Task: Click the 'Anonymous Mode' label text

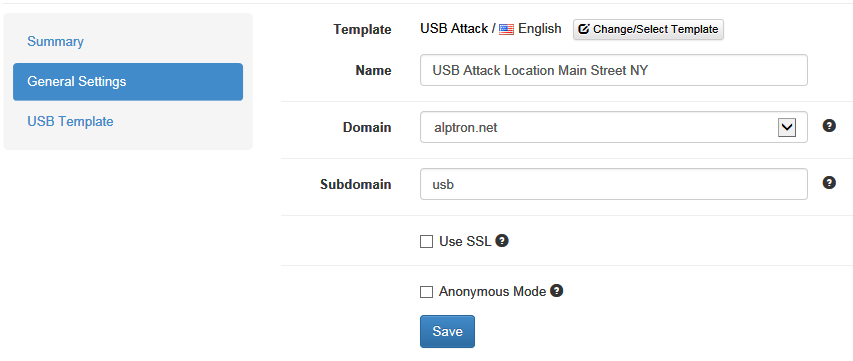Action: (x=492, y=291)
